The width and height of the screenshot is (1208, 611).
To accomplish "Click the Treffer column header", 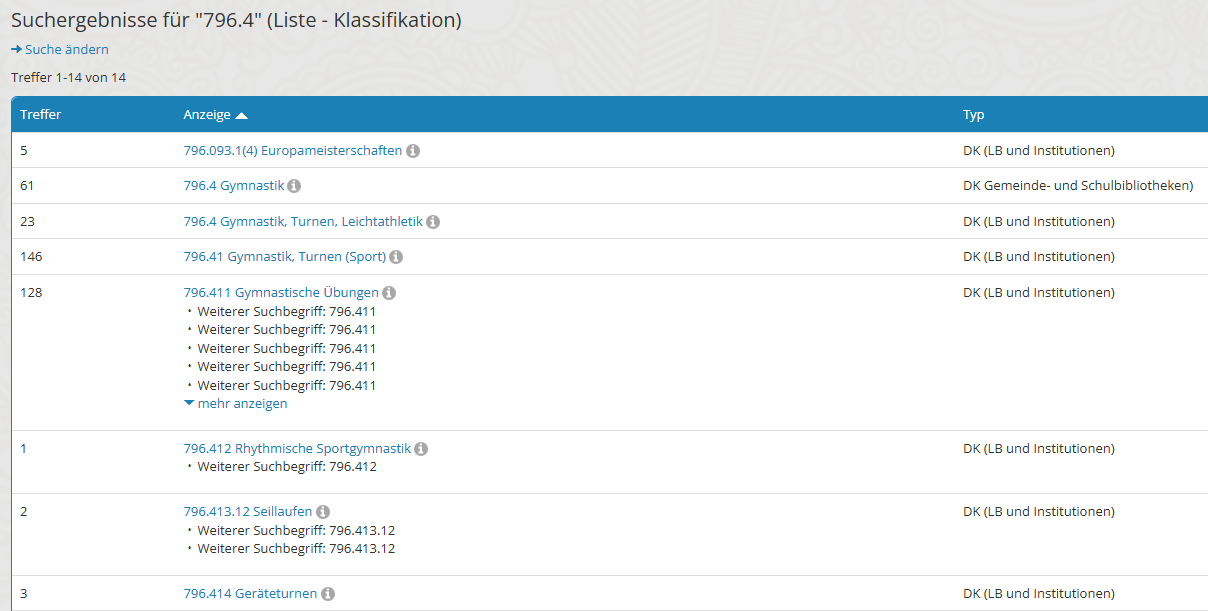I will click(x=41, y=115).
